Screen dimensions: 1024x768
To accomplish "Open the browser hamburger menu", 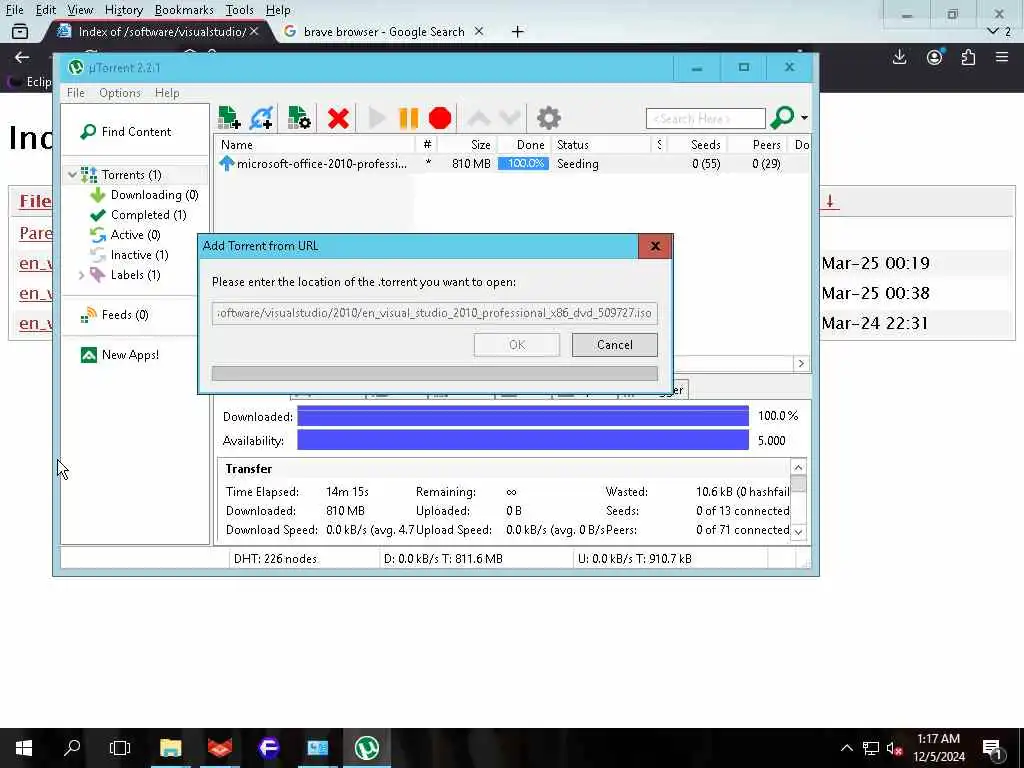I will coord(1002,57).
